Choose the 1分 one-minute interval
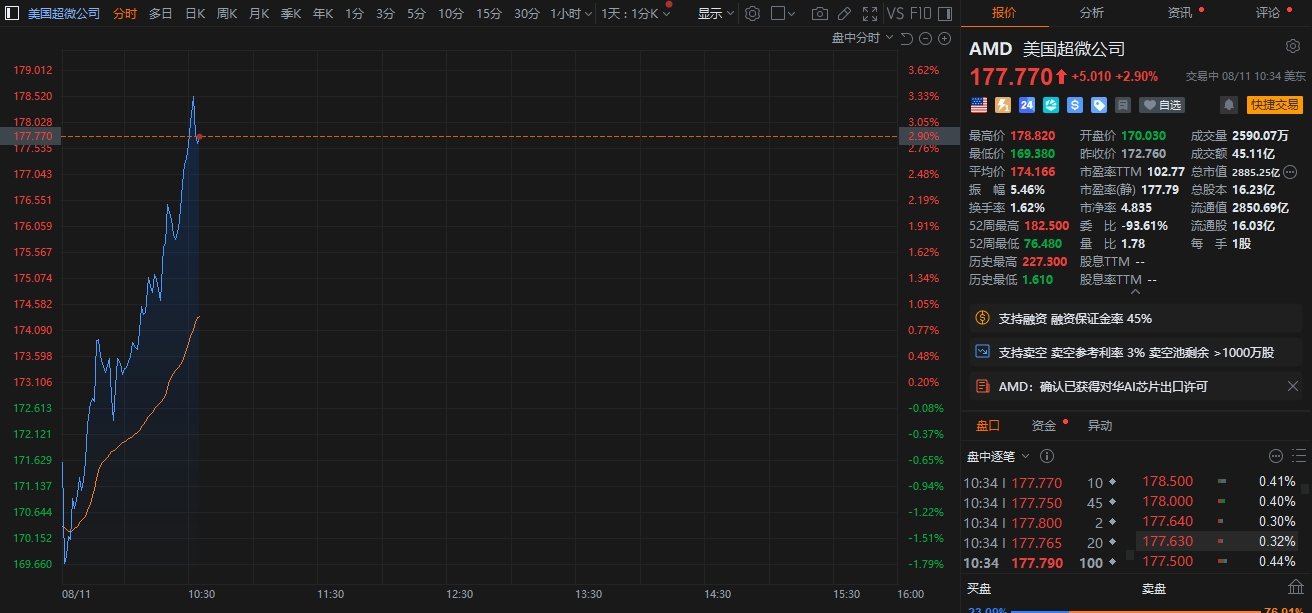 [x=354, y=14]
